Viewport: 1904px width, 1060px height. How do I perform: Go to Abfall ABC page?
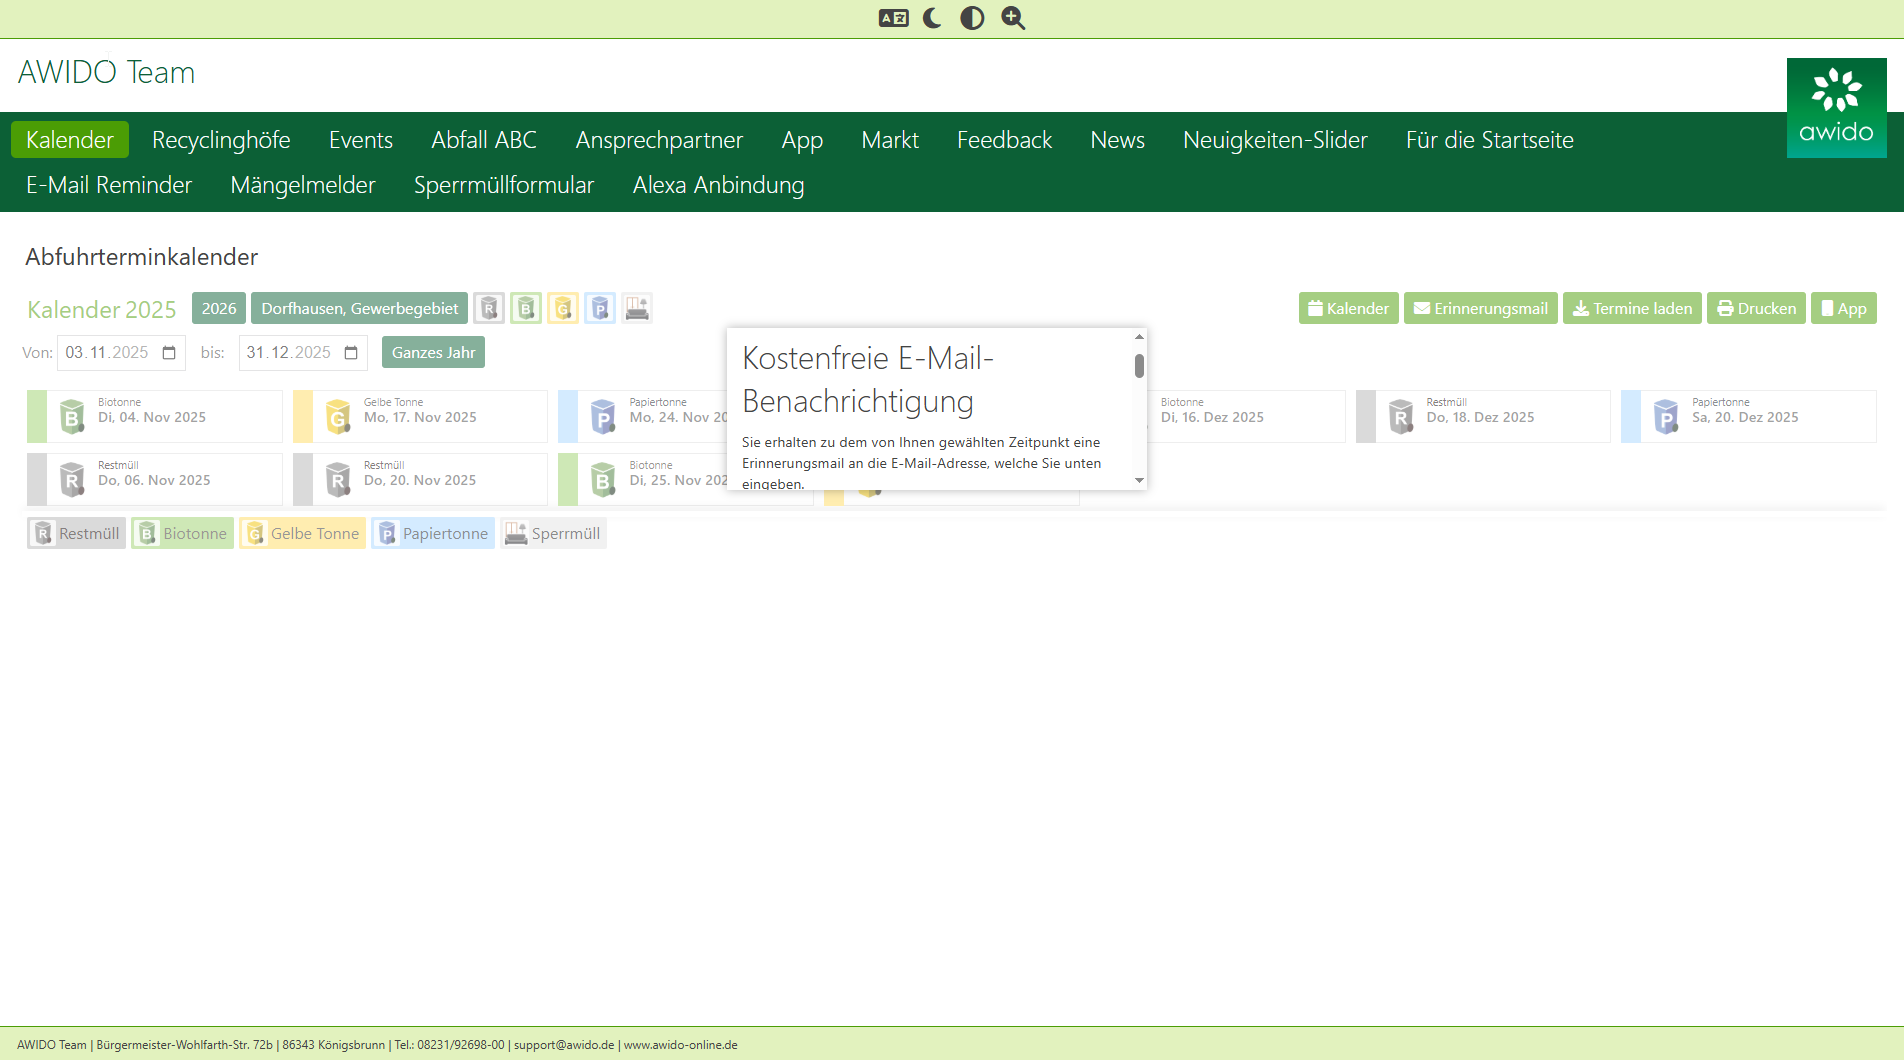tap(484, 140)
